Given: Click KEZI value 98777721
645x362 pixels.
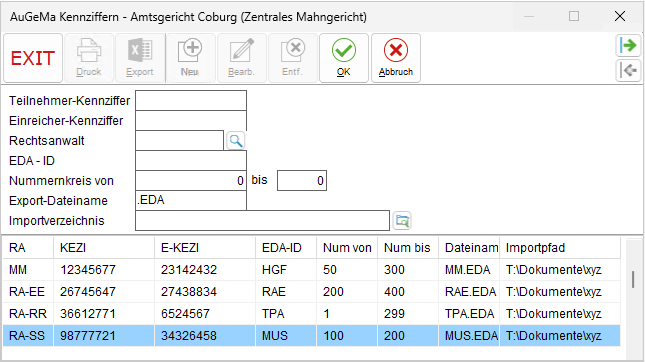Looking at the screenshot, I should click(x=88, y=336).
